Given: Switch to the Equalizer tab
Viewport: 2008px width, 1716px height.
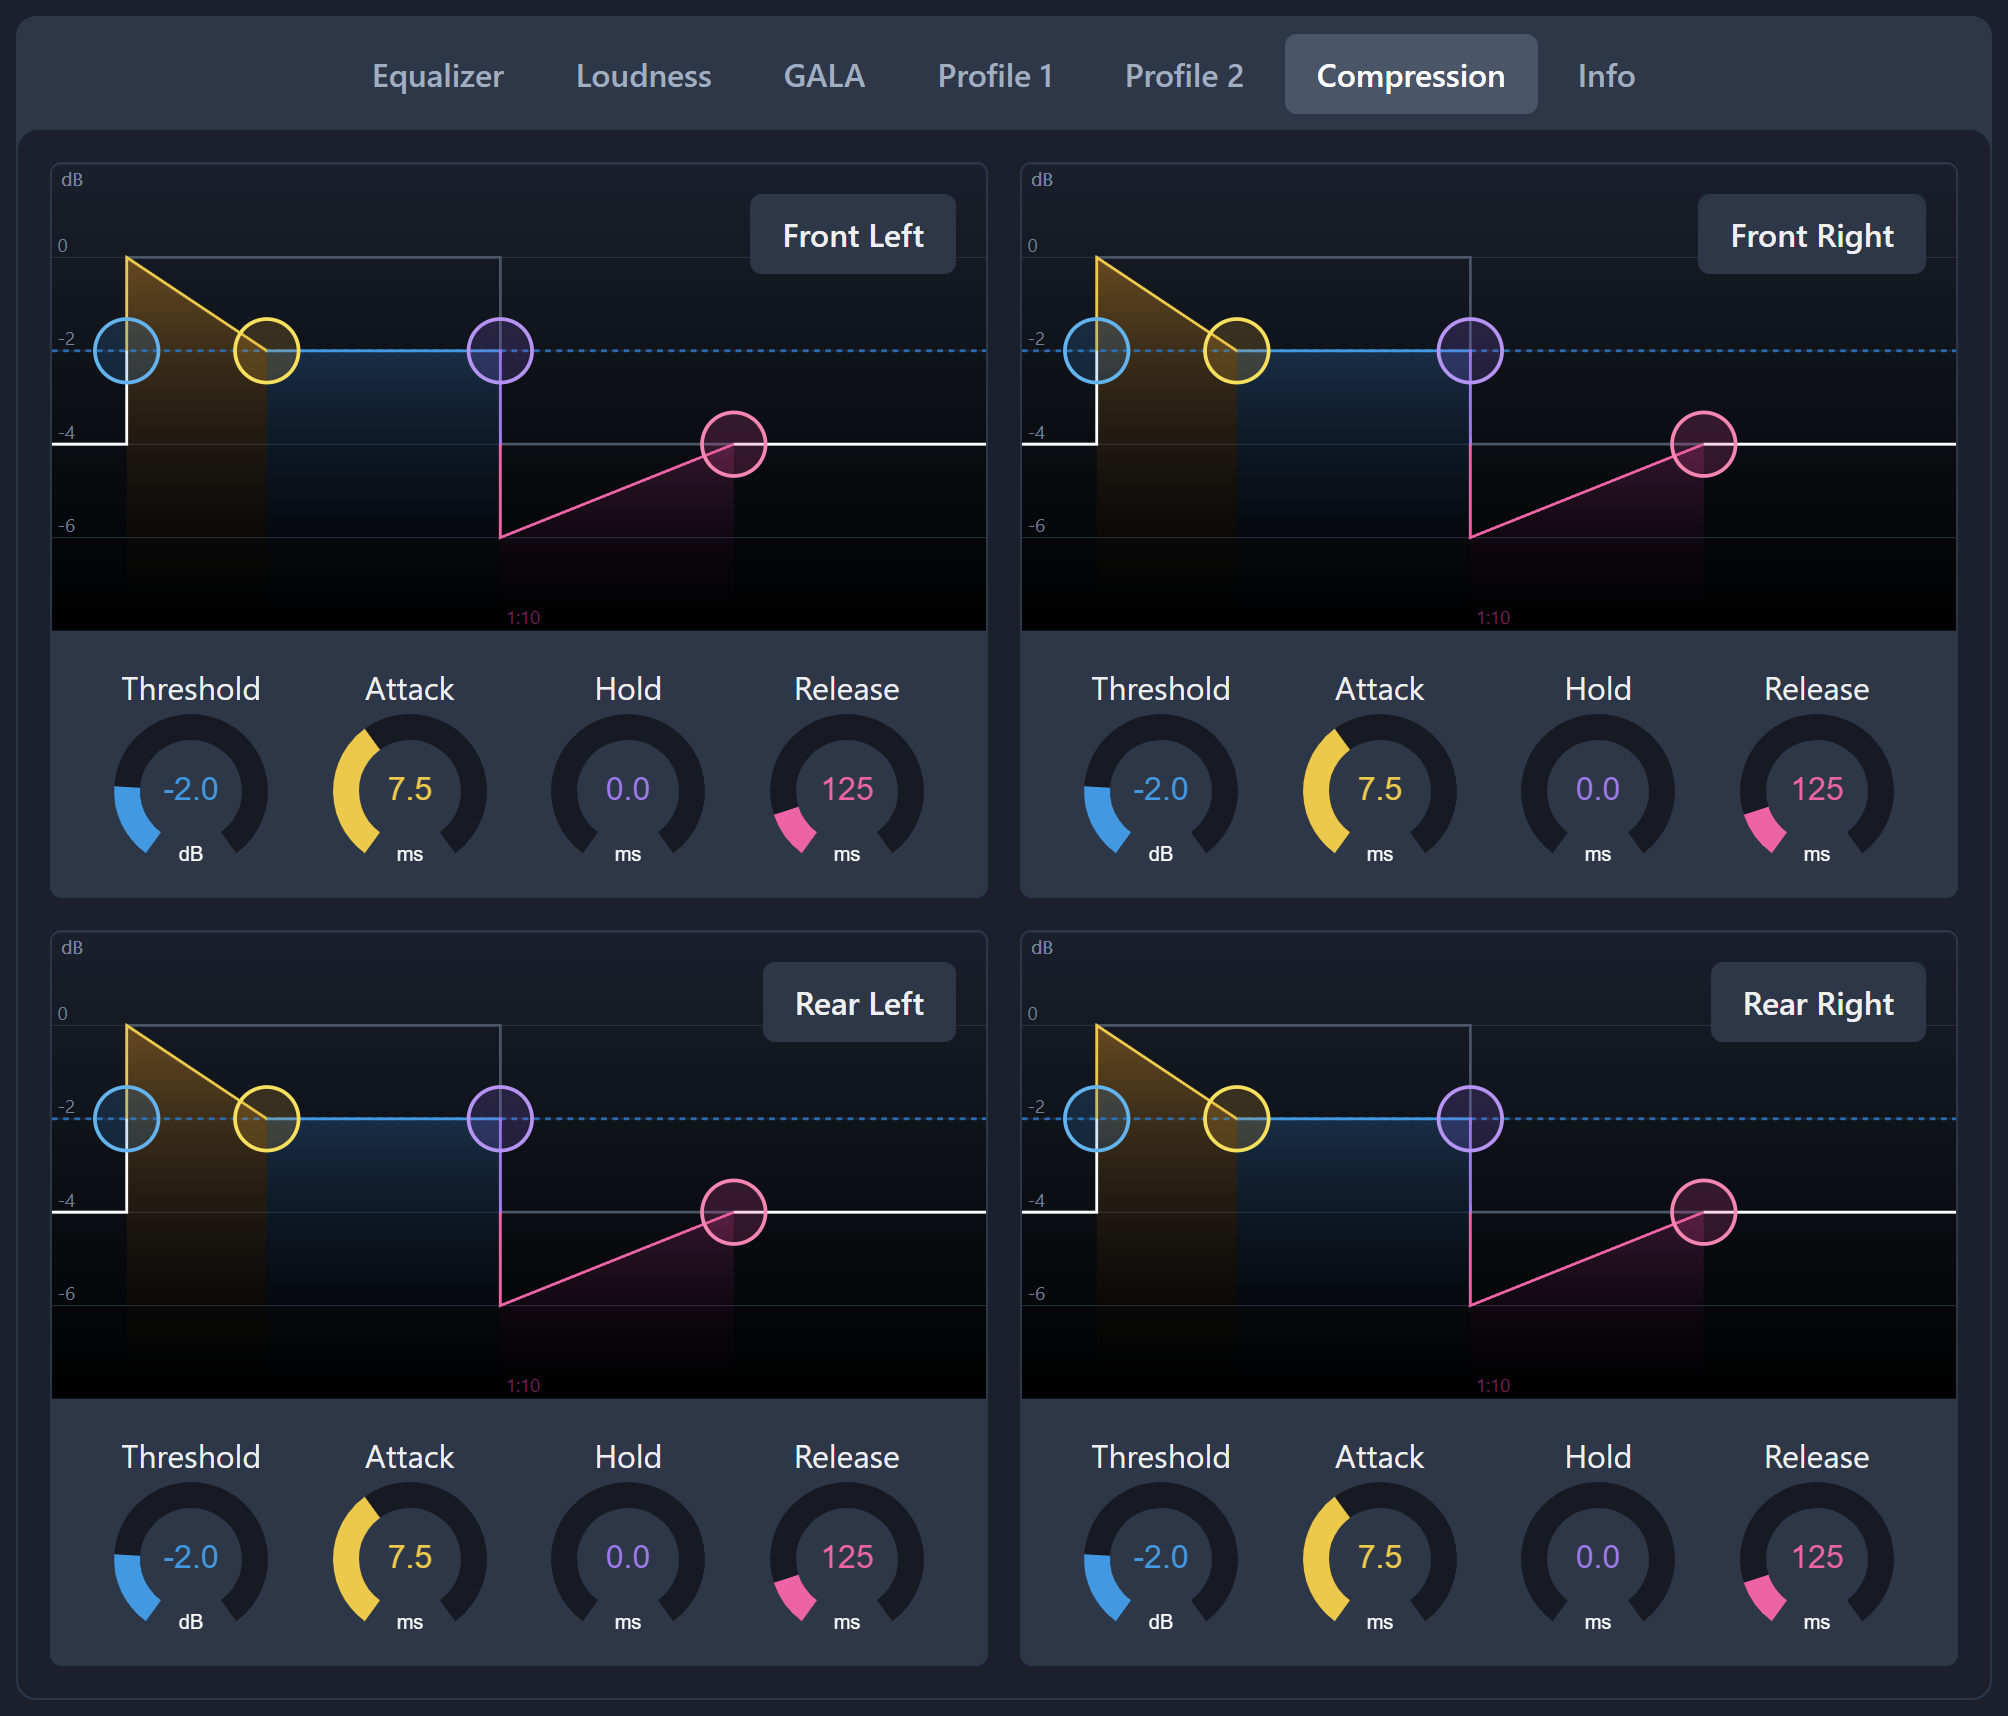Looking at the screenshot, I should click(x=438, y=76).
